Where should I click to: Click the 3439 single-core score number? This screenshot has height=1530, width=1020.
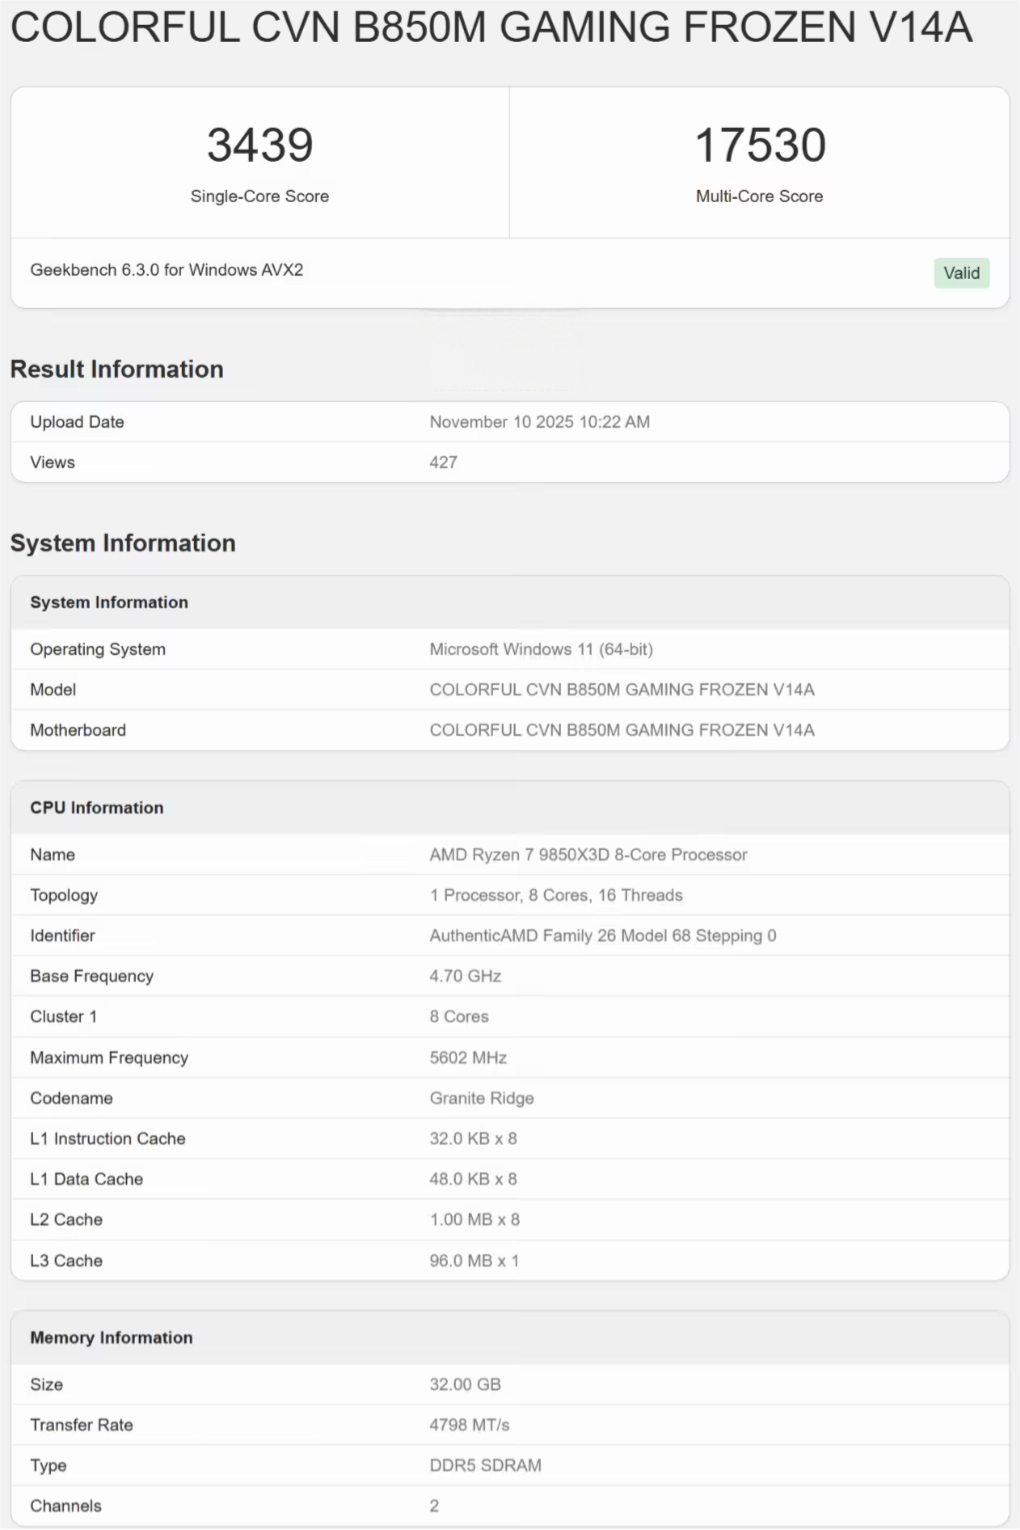tap(260, 145)
